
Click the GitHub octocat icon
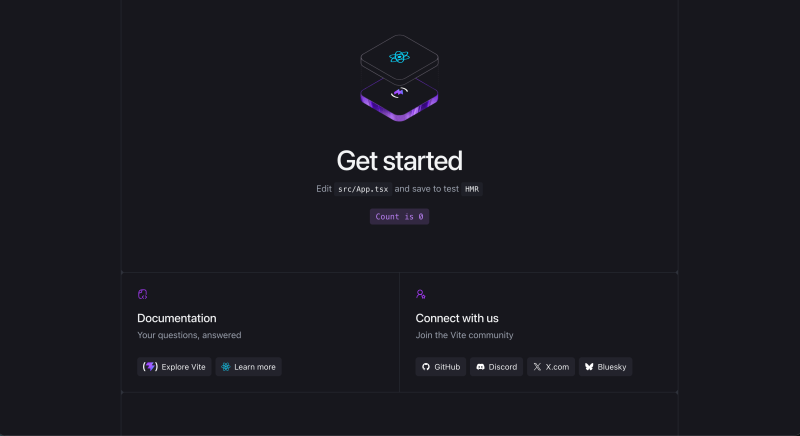pos(426,367)
